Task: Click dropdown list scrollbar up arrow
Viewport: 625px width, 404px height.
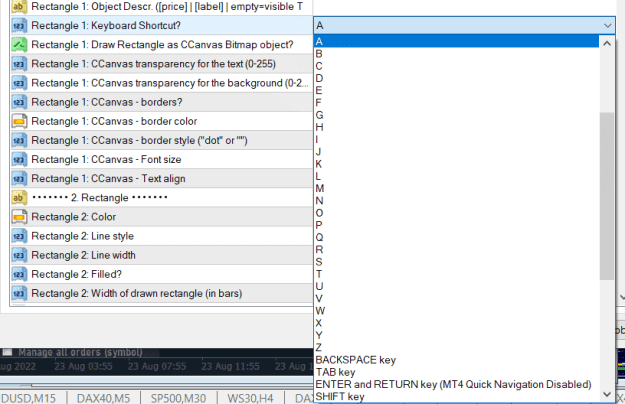Action: point(607,43)
